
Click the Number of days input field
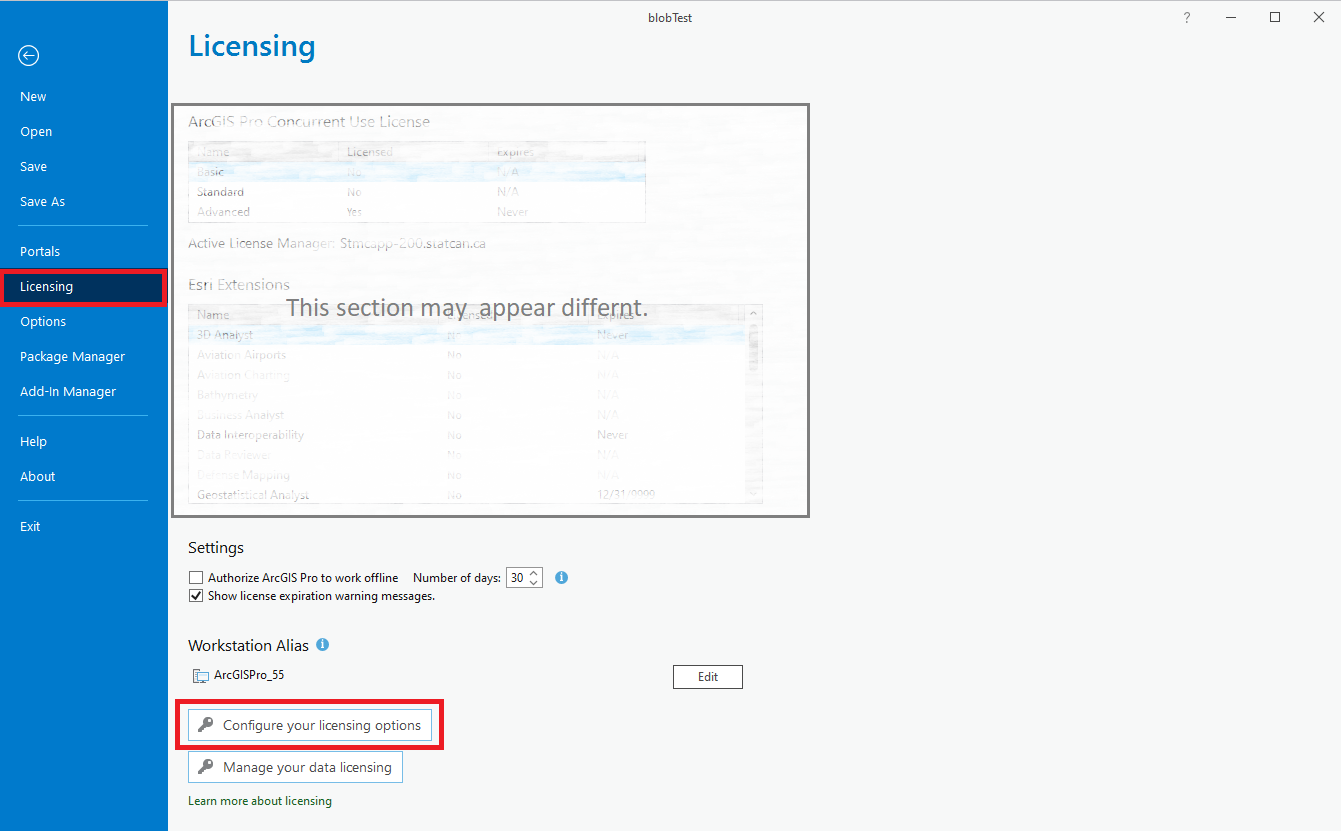[517, 578]
